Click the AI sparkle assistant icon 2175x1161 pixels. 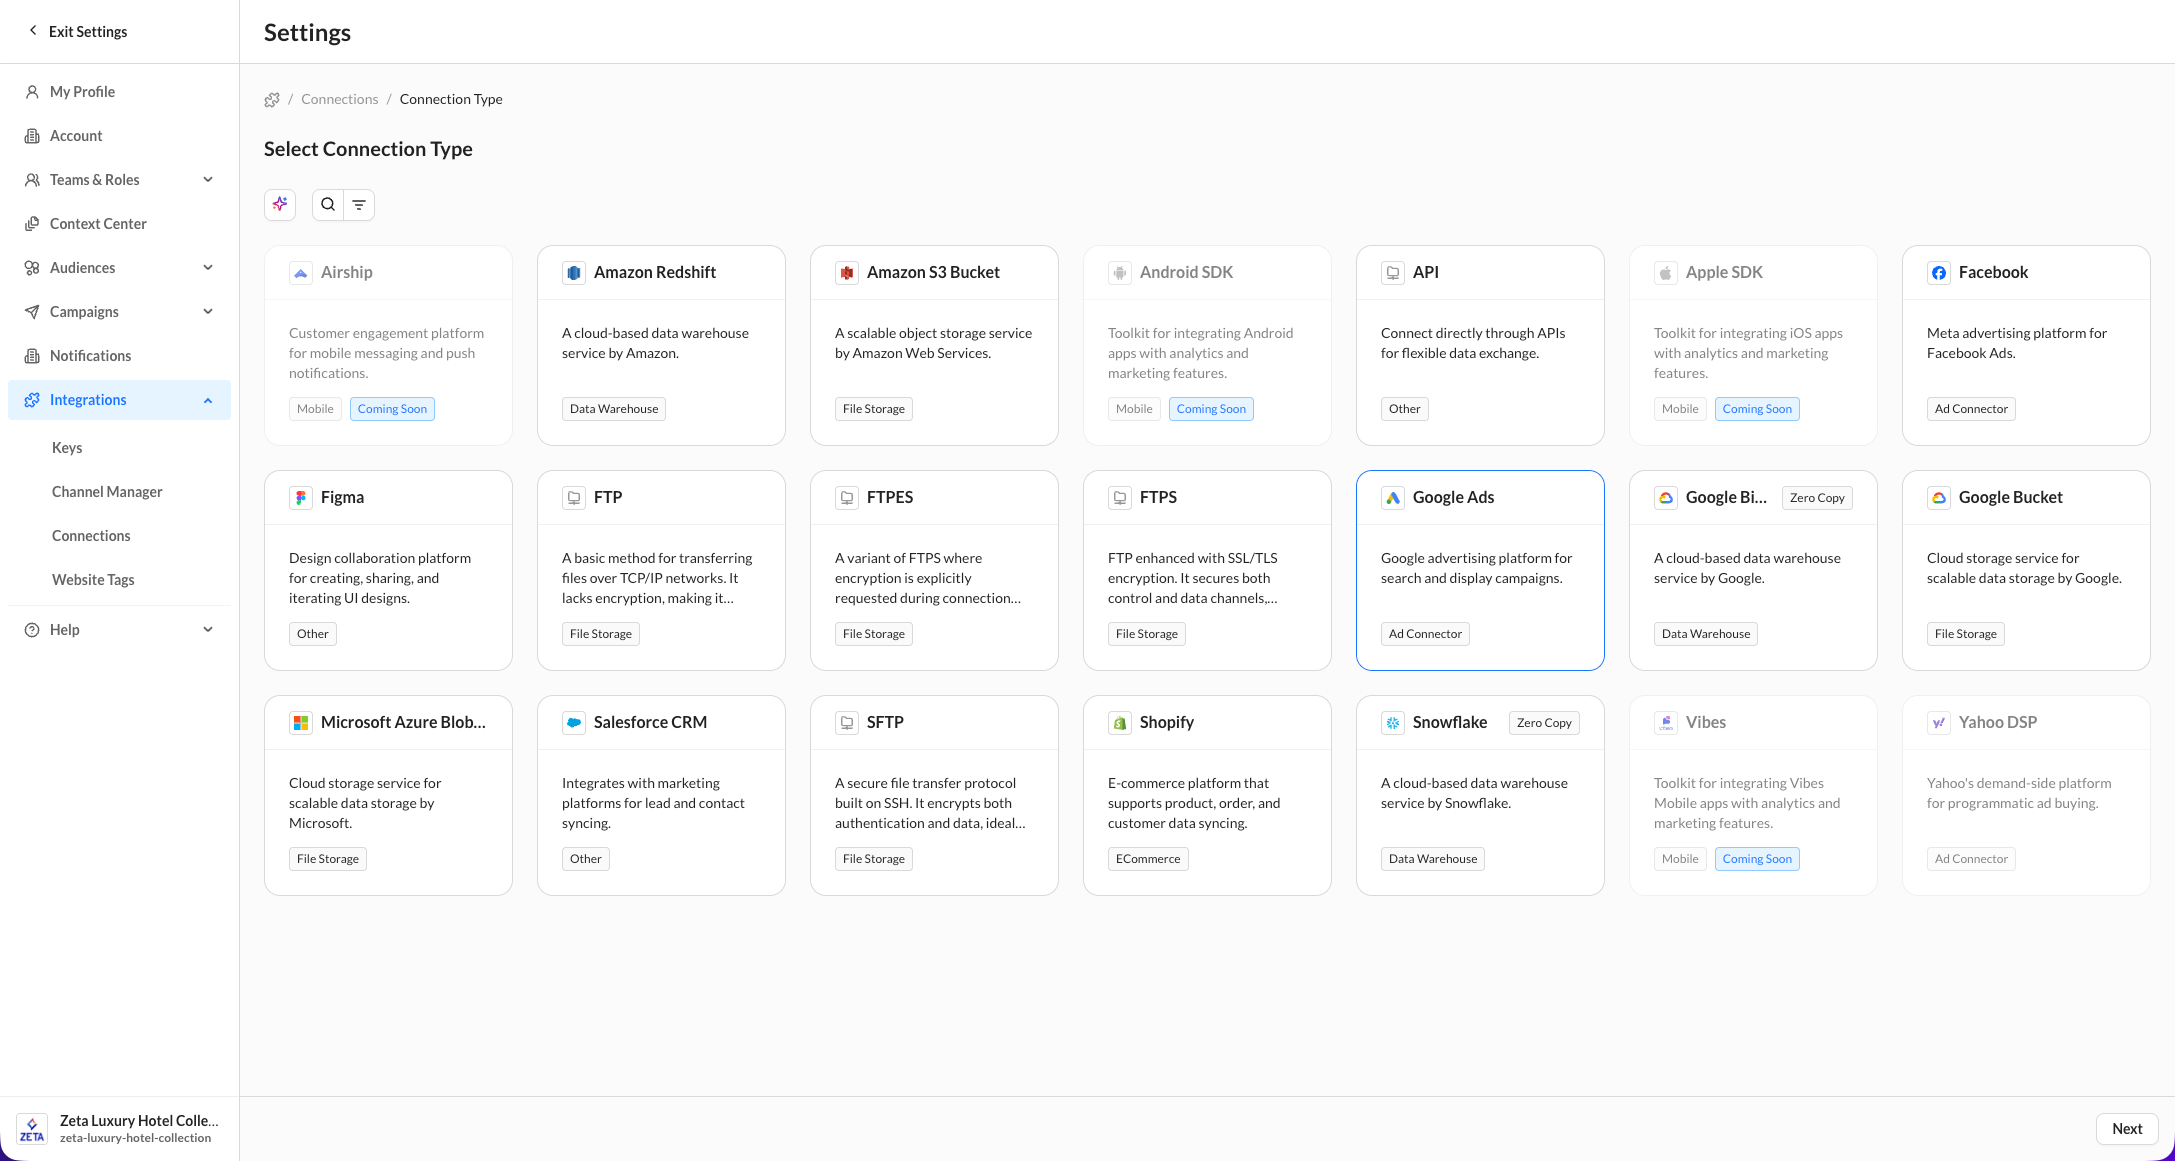point(280,204)
